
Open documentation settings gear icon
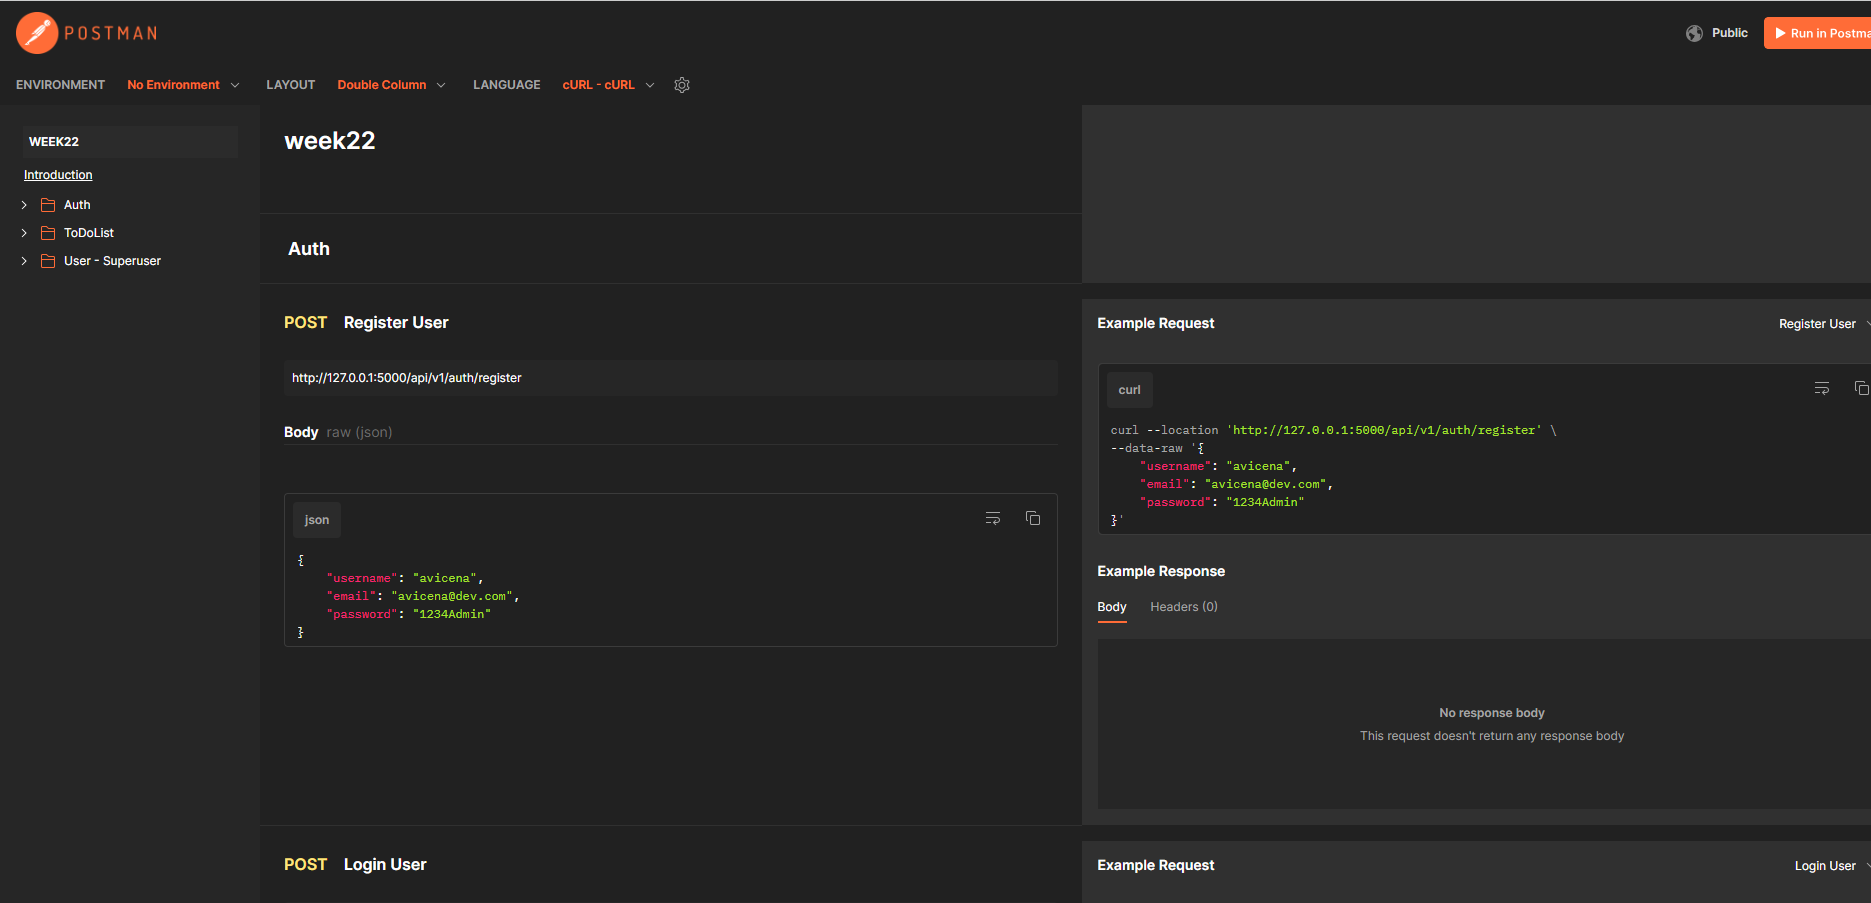[682, 85]
